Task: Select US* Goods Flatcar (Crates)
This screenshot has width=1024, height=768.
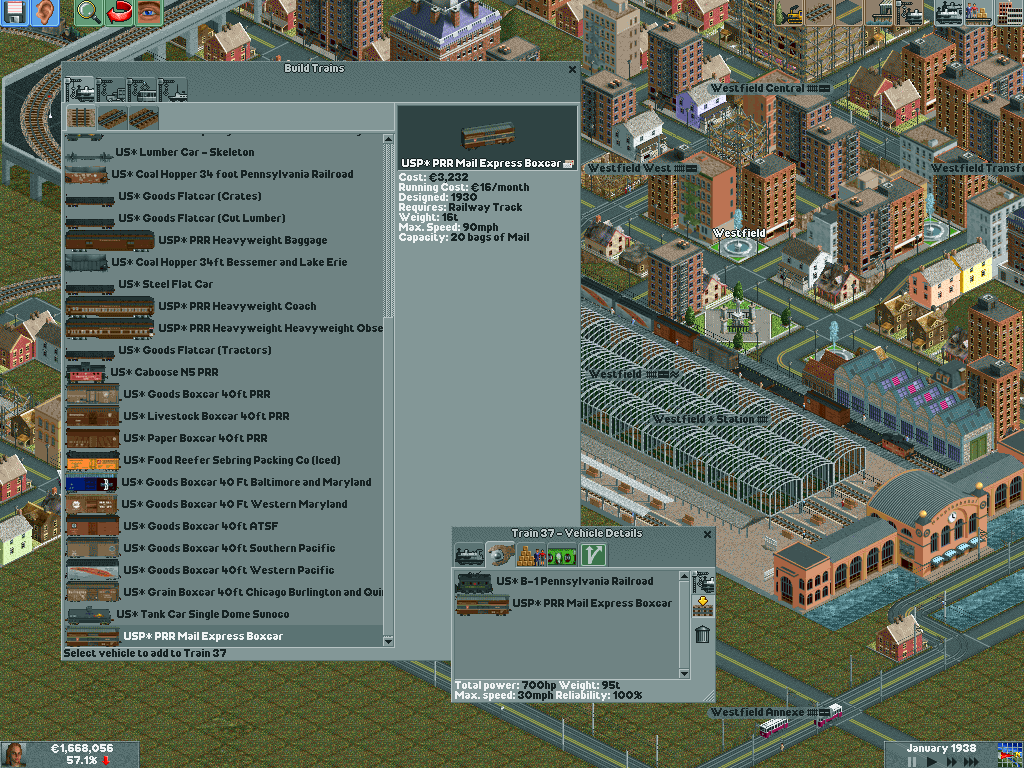Action: click(x=223, y=196)
